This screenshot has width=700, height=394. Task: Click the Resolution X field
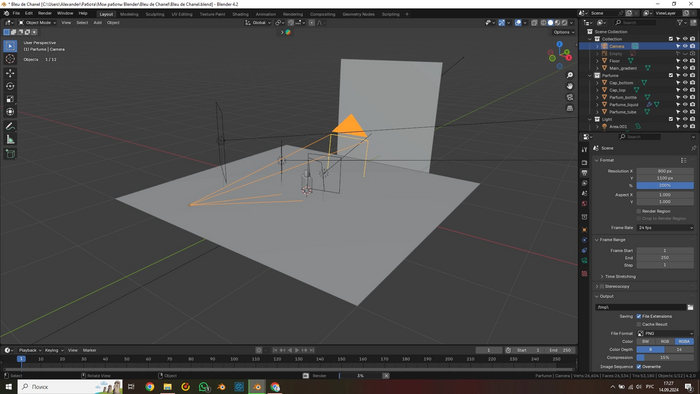(x=665, y=171)
